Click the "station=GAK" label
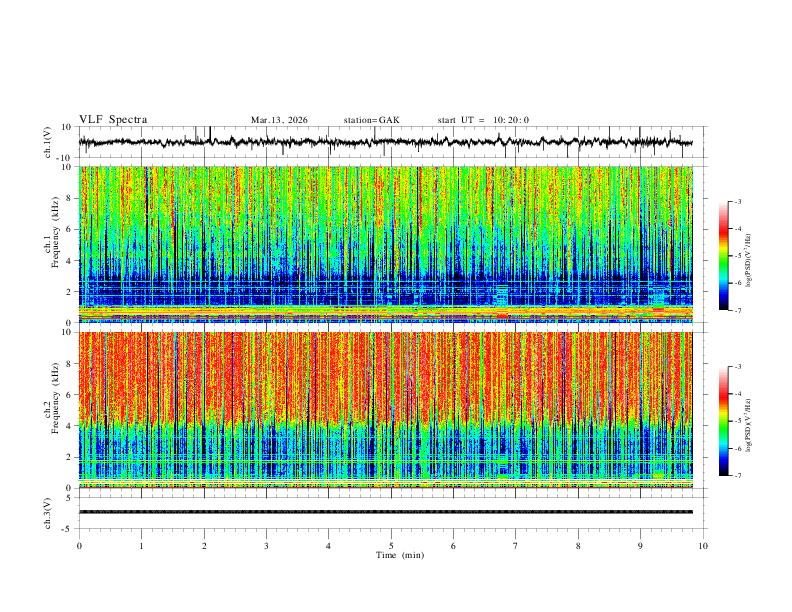 click(x=372, y=120)
